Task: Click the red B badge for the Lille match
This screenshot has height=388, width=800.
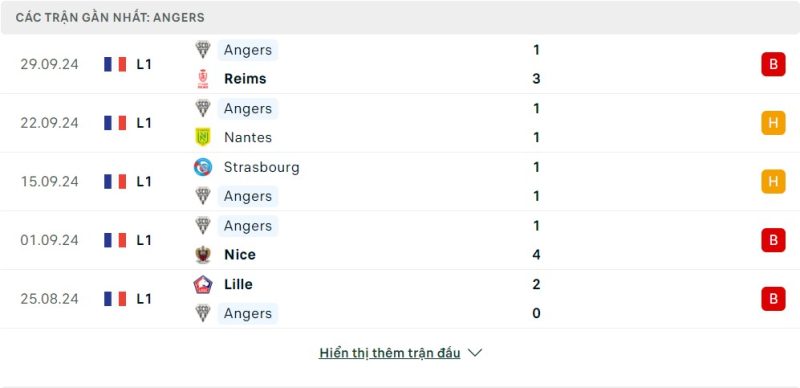Action: pyautogui.click(x=773, y=299)
